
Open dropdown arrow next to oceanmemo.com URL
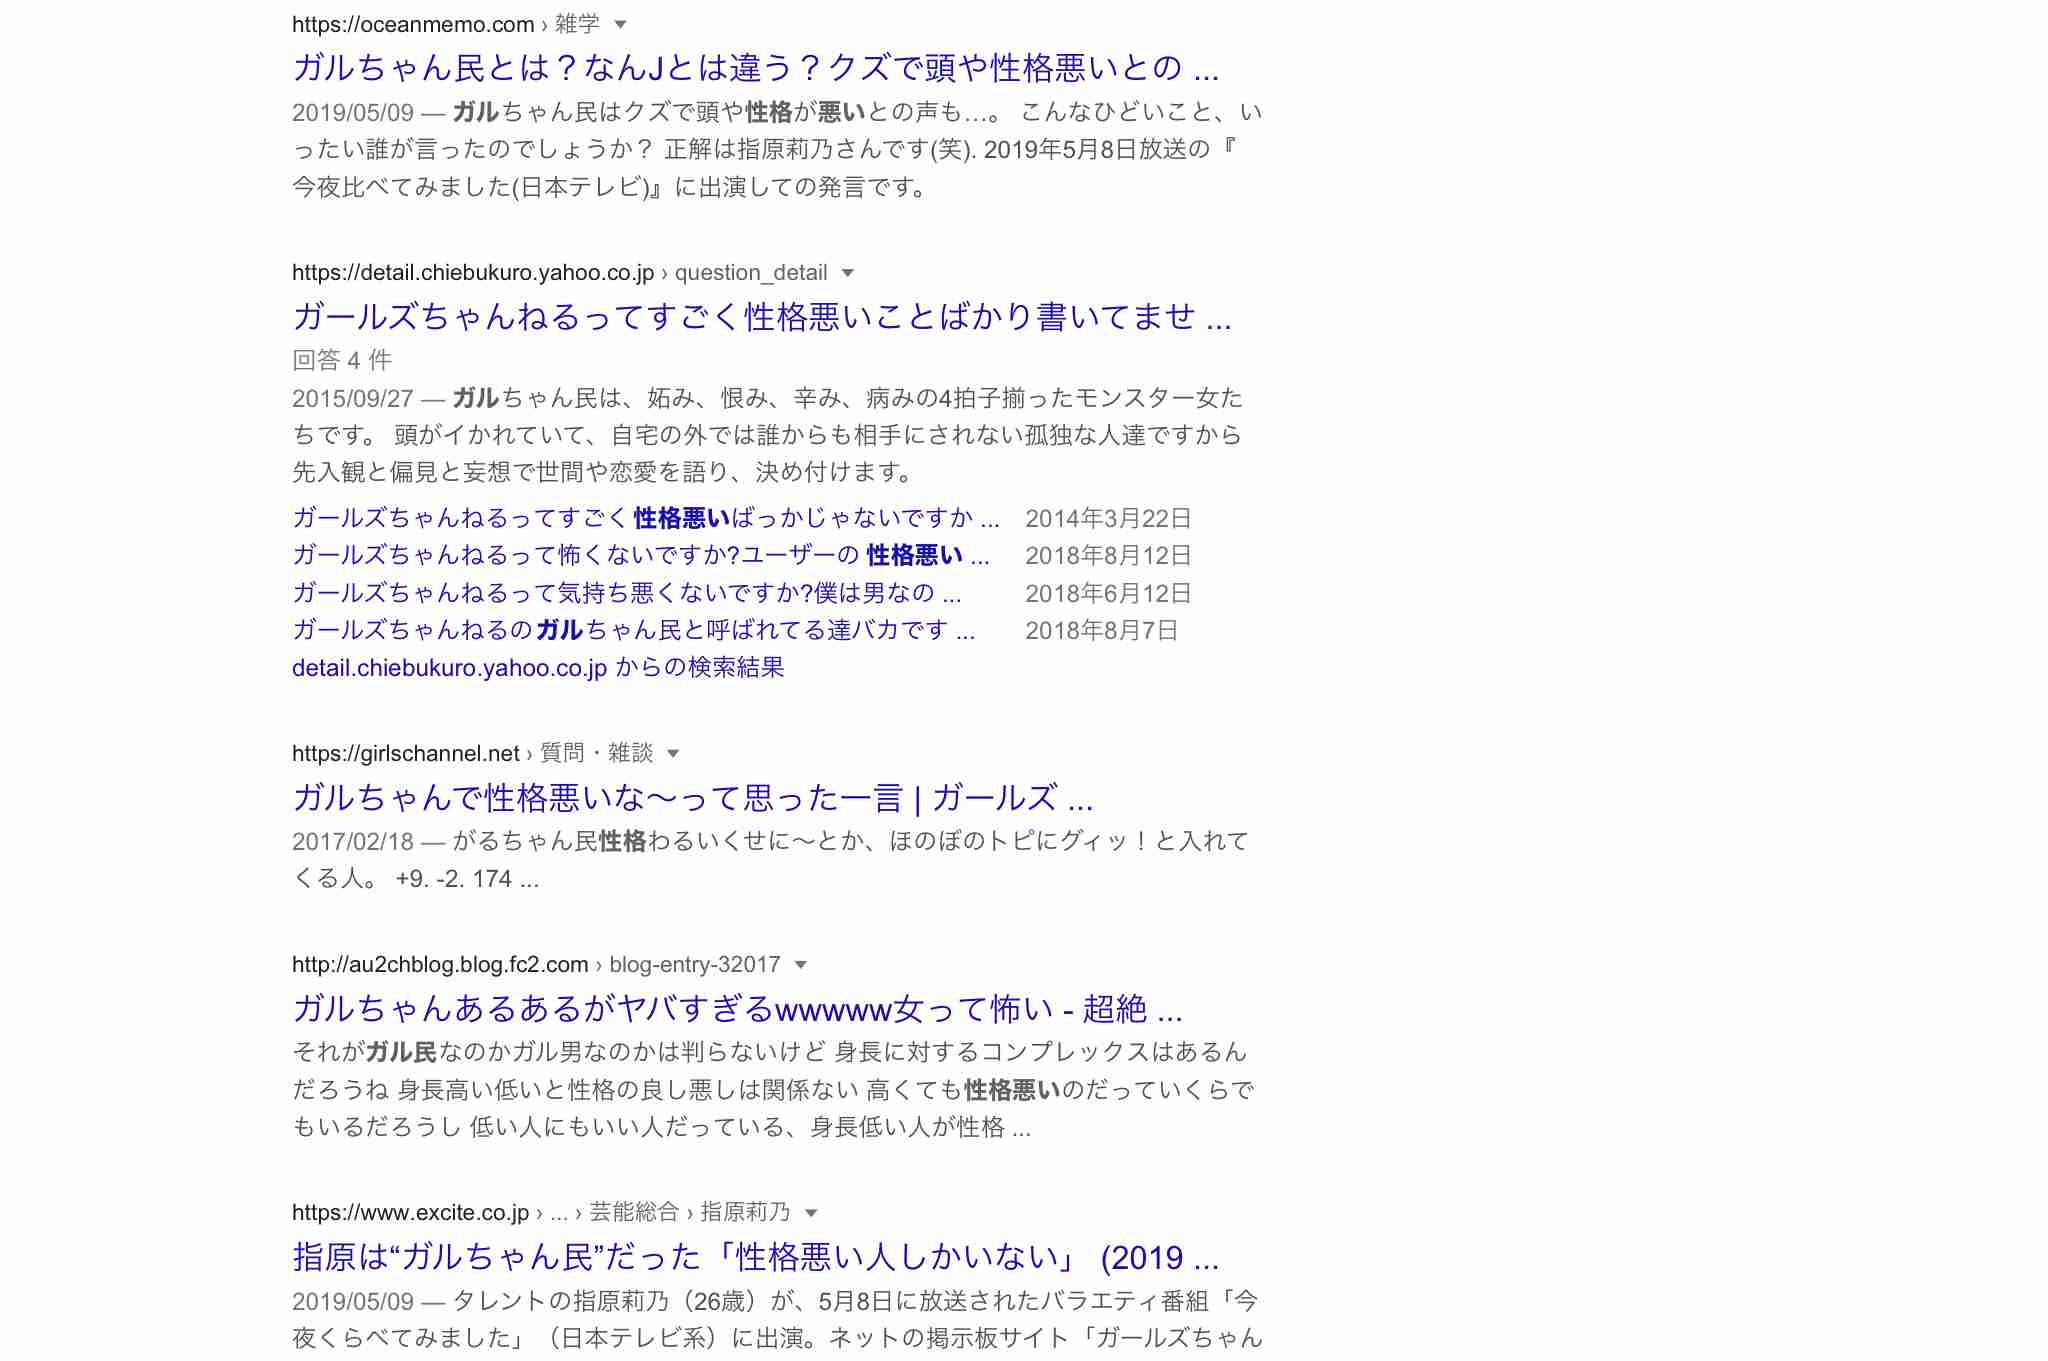click(620, 24)
